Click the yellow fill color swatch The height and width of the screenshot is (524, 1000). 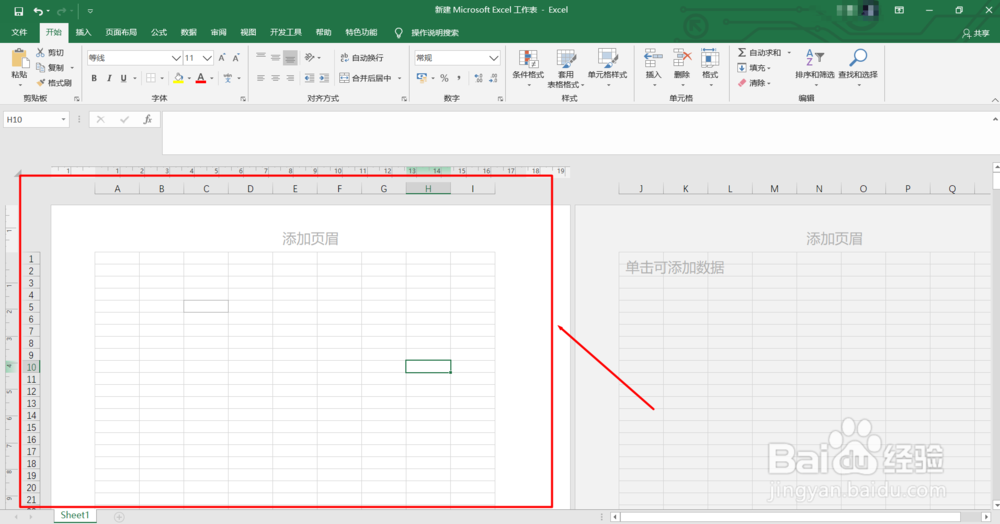click(179, 78)
